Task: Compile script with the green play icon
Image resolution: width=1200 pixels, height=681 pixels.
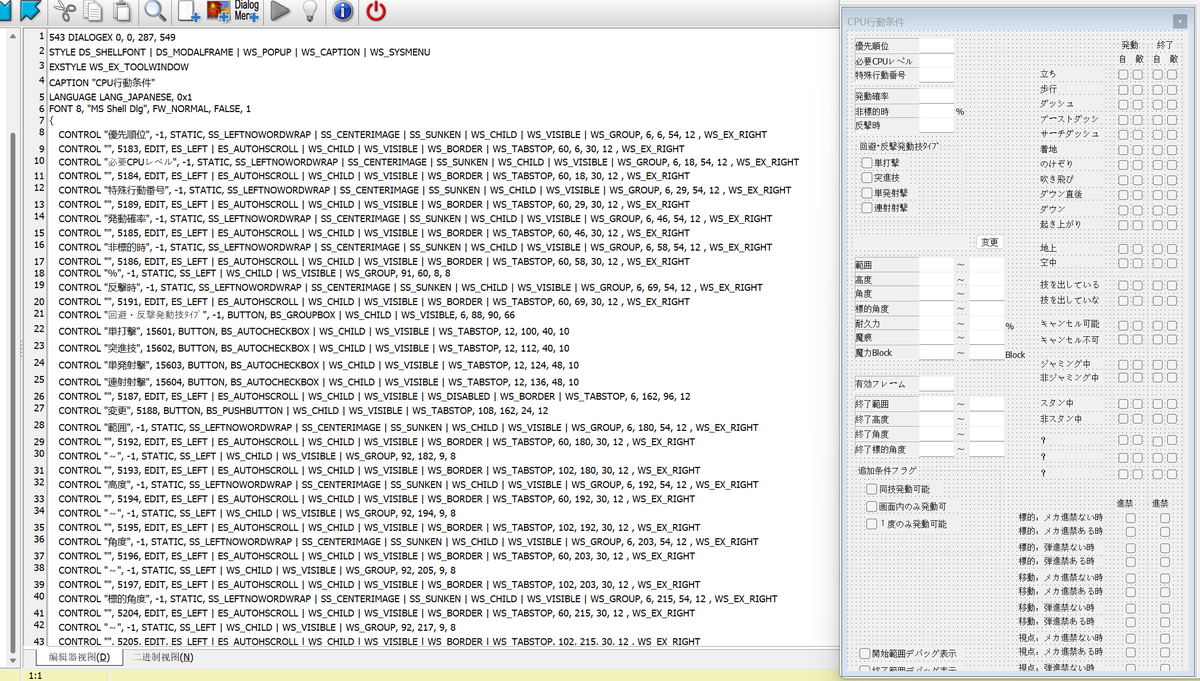Action: (280, 11)
